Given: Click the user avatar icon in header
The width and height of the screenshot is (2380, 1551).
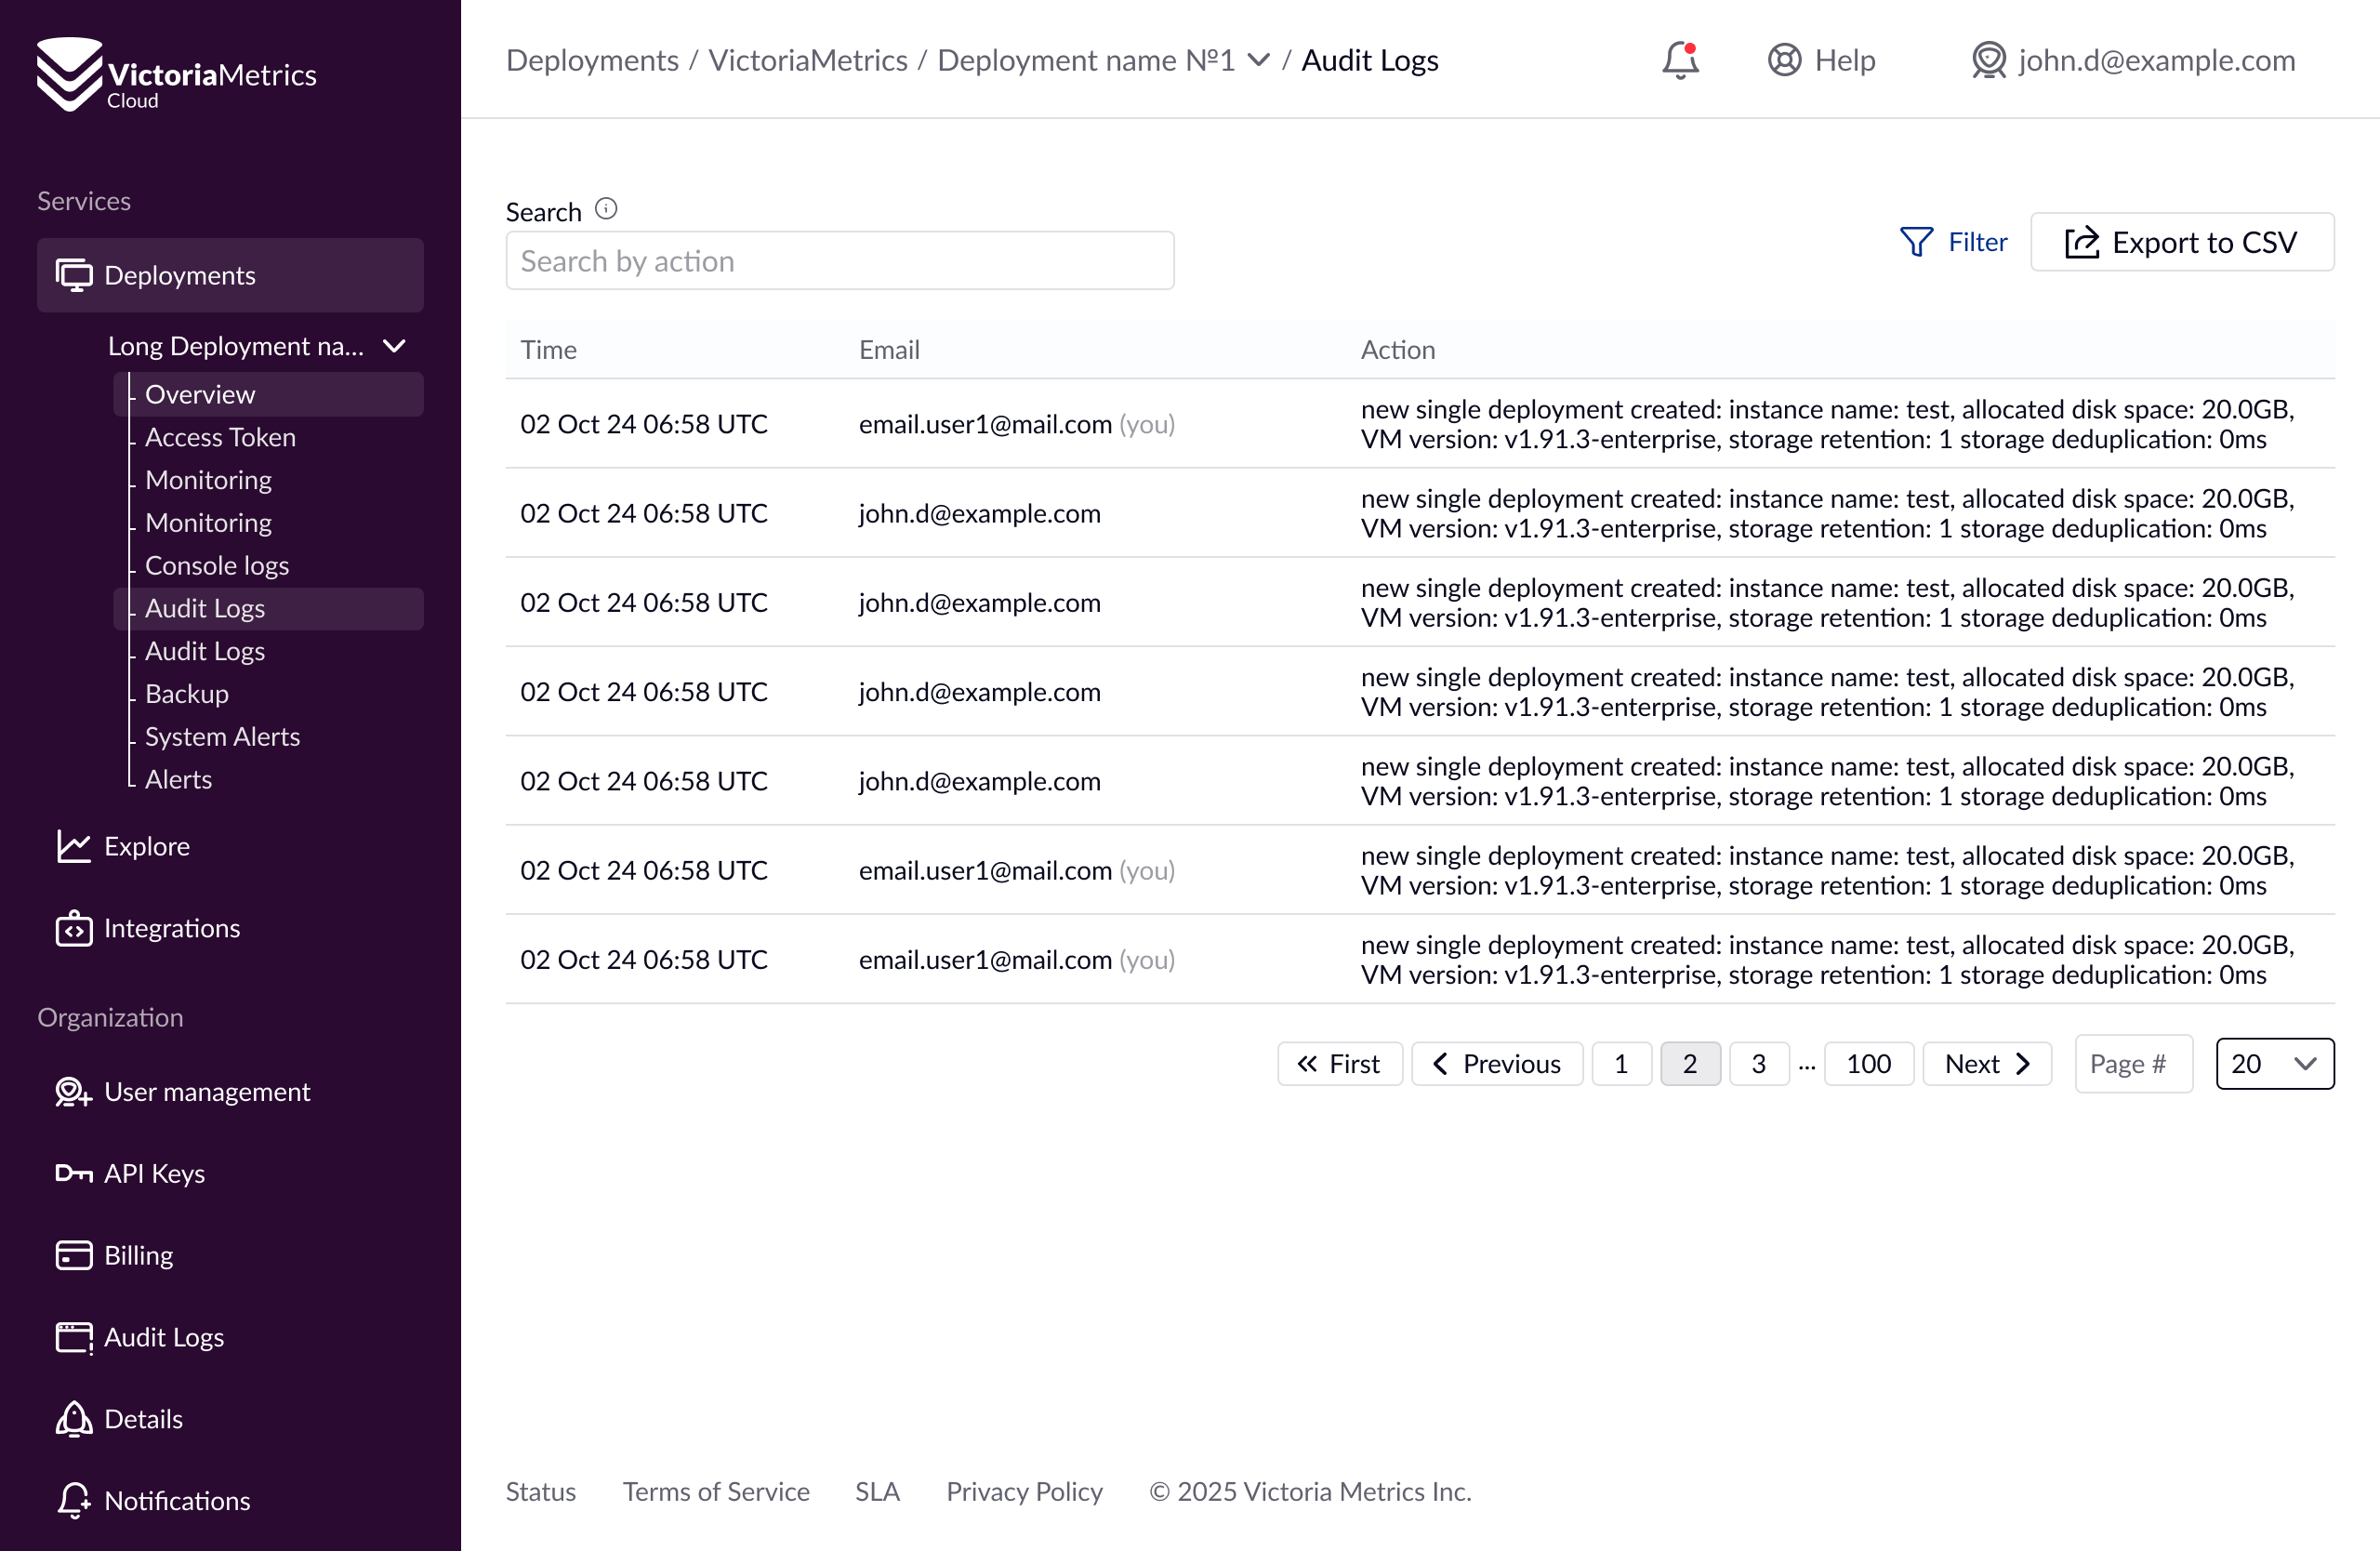Looking at the screenshot, I should pyautogui.click(x=1988, y=60).
